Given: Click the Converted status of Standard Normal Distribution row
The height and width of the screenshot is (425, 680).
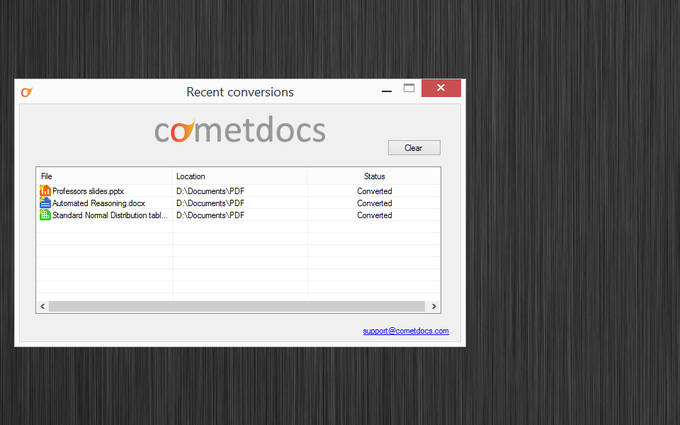Looking at the screenshot, I should coord(374,216).
